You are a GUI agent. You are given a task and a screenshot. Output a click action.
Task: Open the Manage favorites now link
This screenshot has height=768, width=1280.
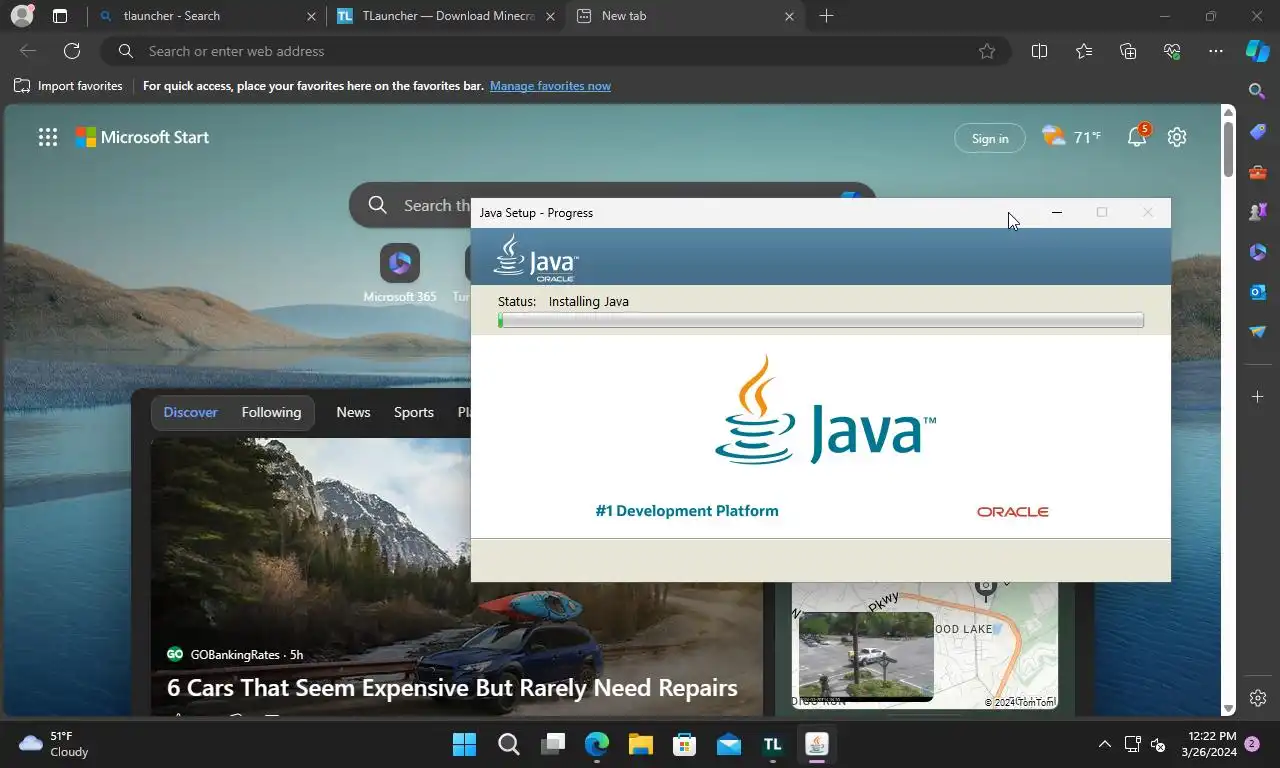coord(550,86)
